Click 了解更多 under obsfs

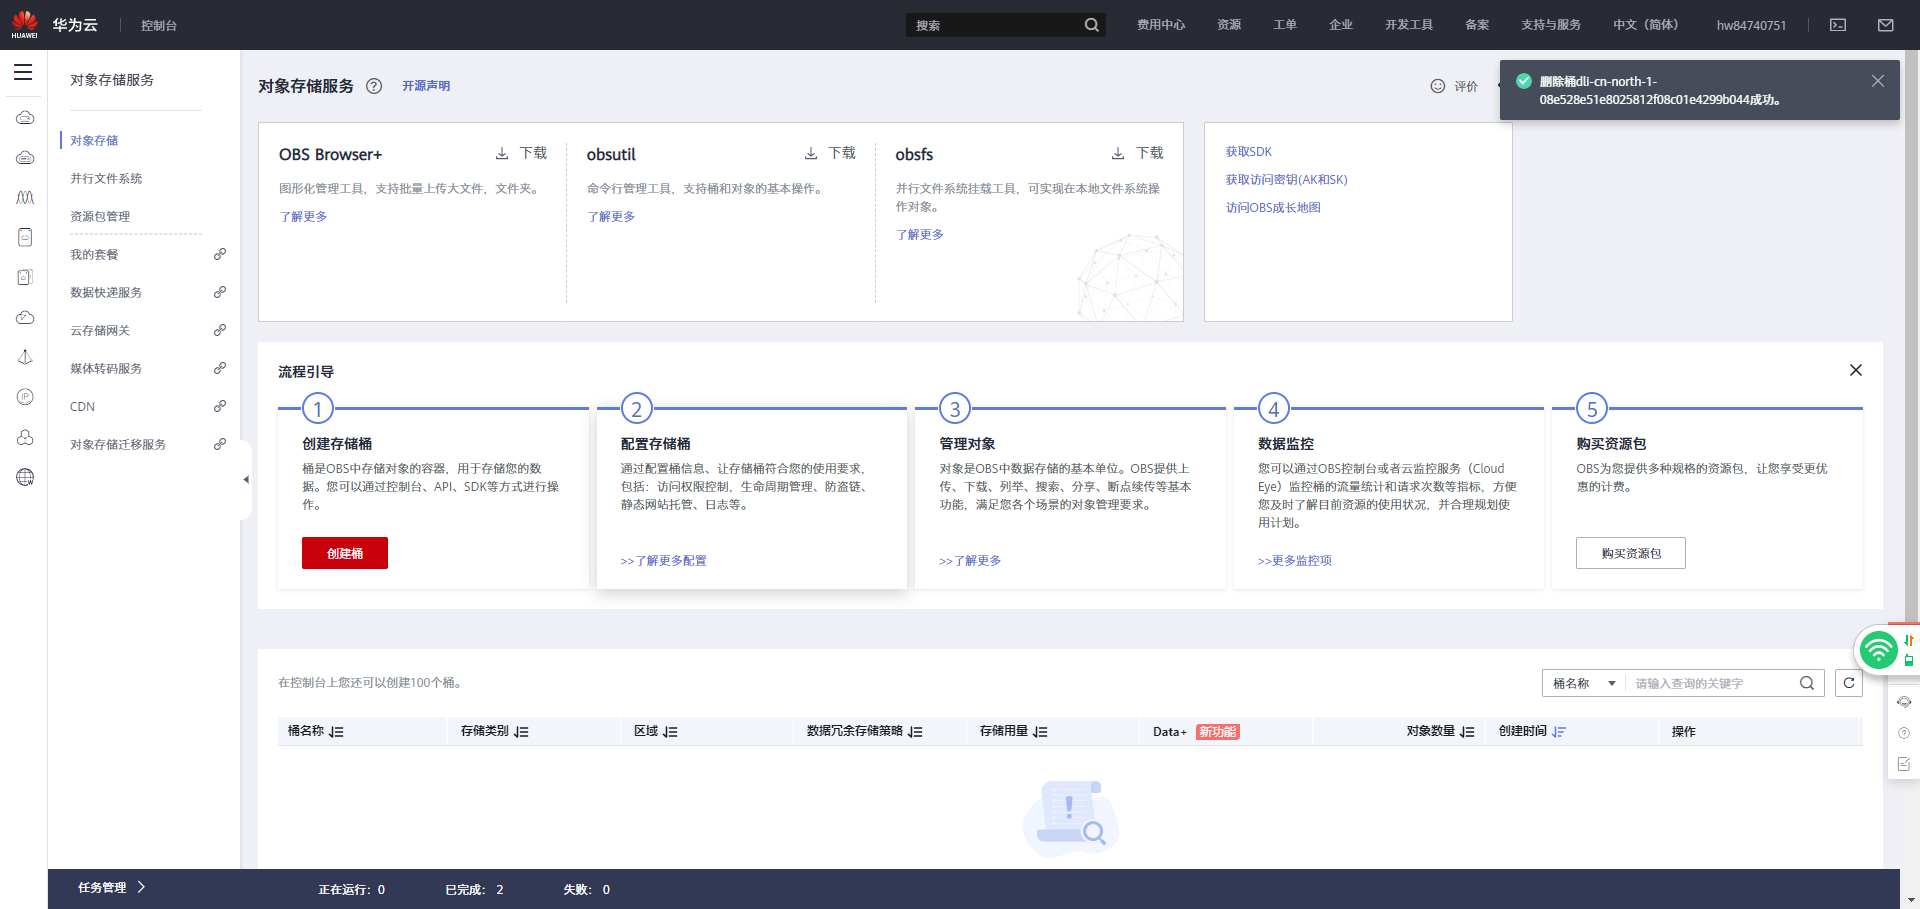pos(920,234)
